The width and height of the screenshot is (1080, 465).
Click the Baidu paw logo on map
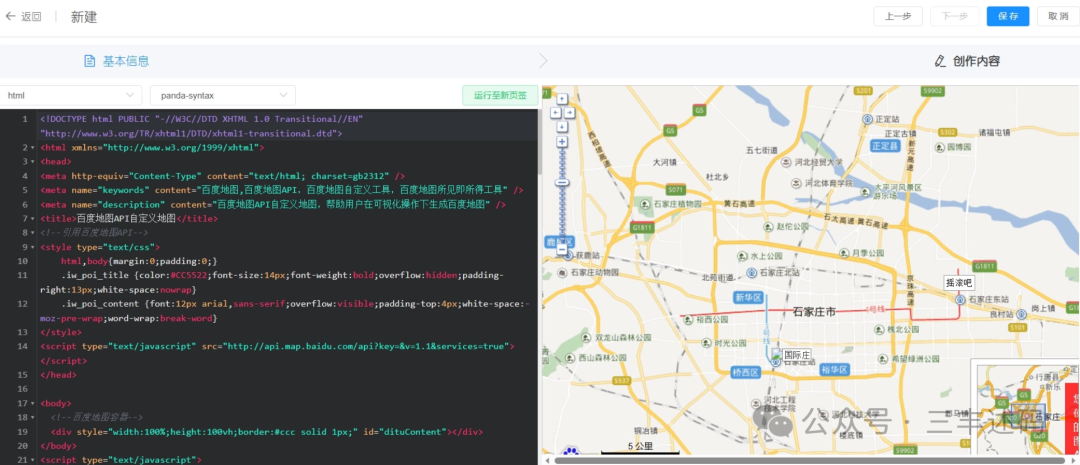point(571,453)
